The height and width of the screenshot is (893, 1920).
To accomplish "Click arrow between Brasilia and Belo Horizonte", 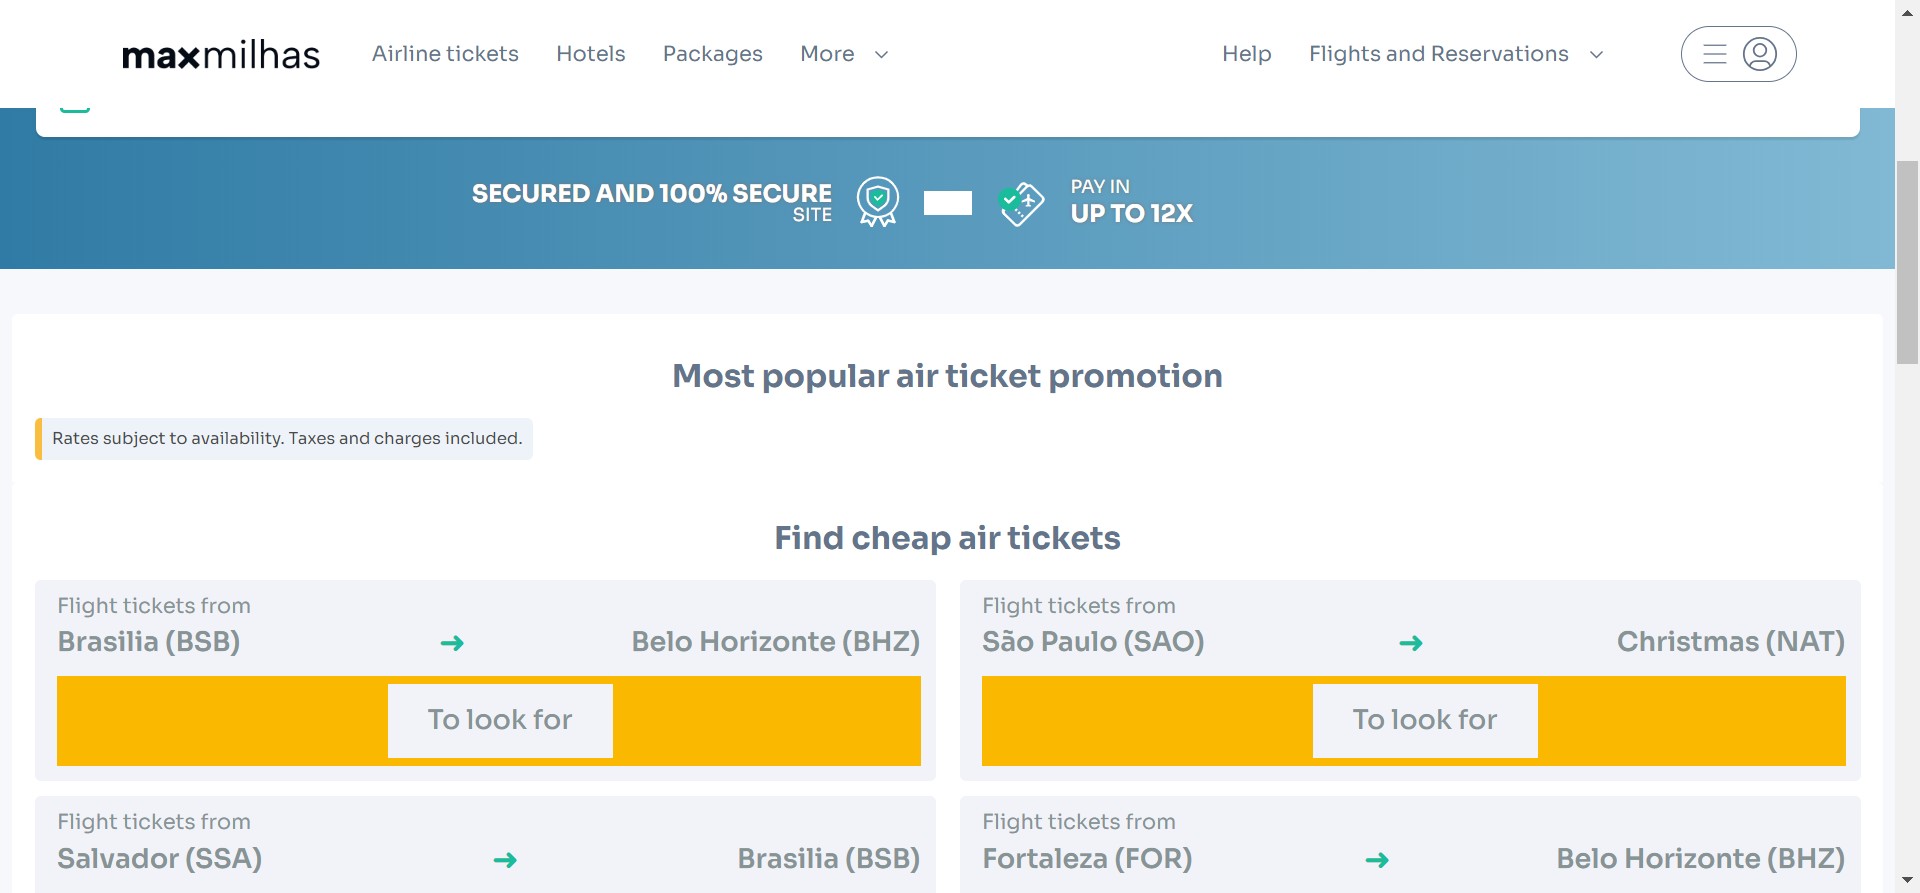I will point(452,643).
